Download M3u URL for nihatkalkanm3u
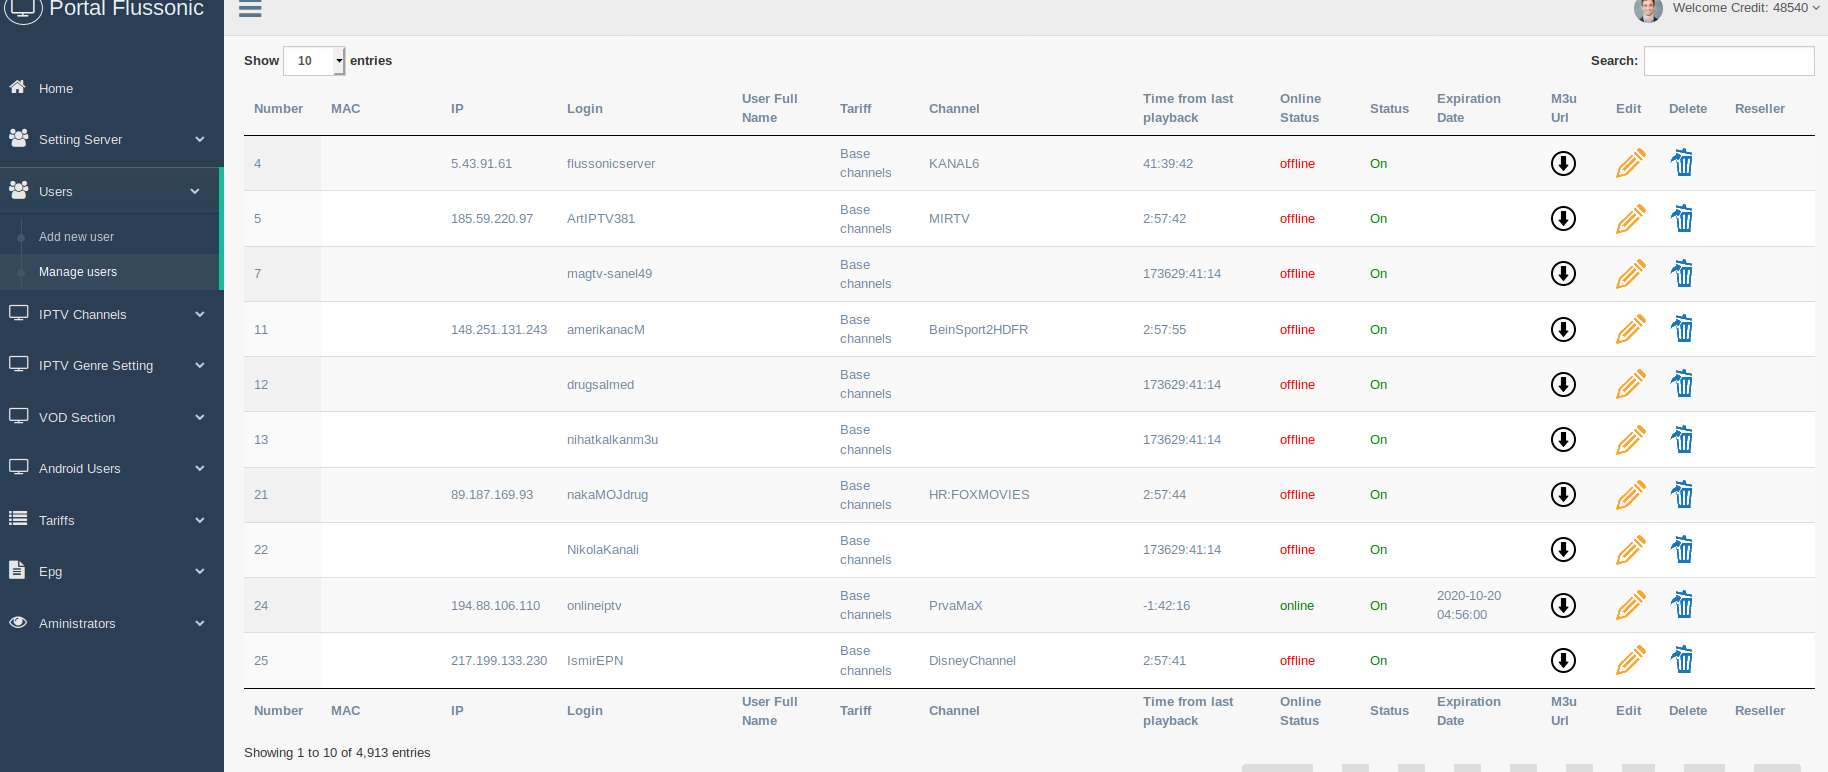Viewport: 1828px width, 772px height. 1563,439
